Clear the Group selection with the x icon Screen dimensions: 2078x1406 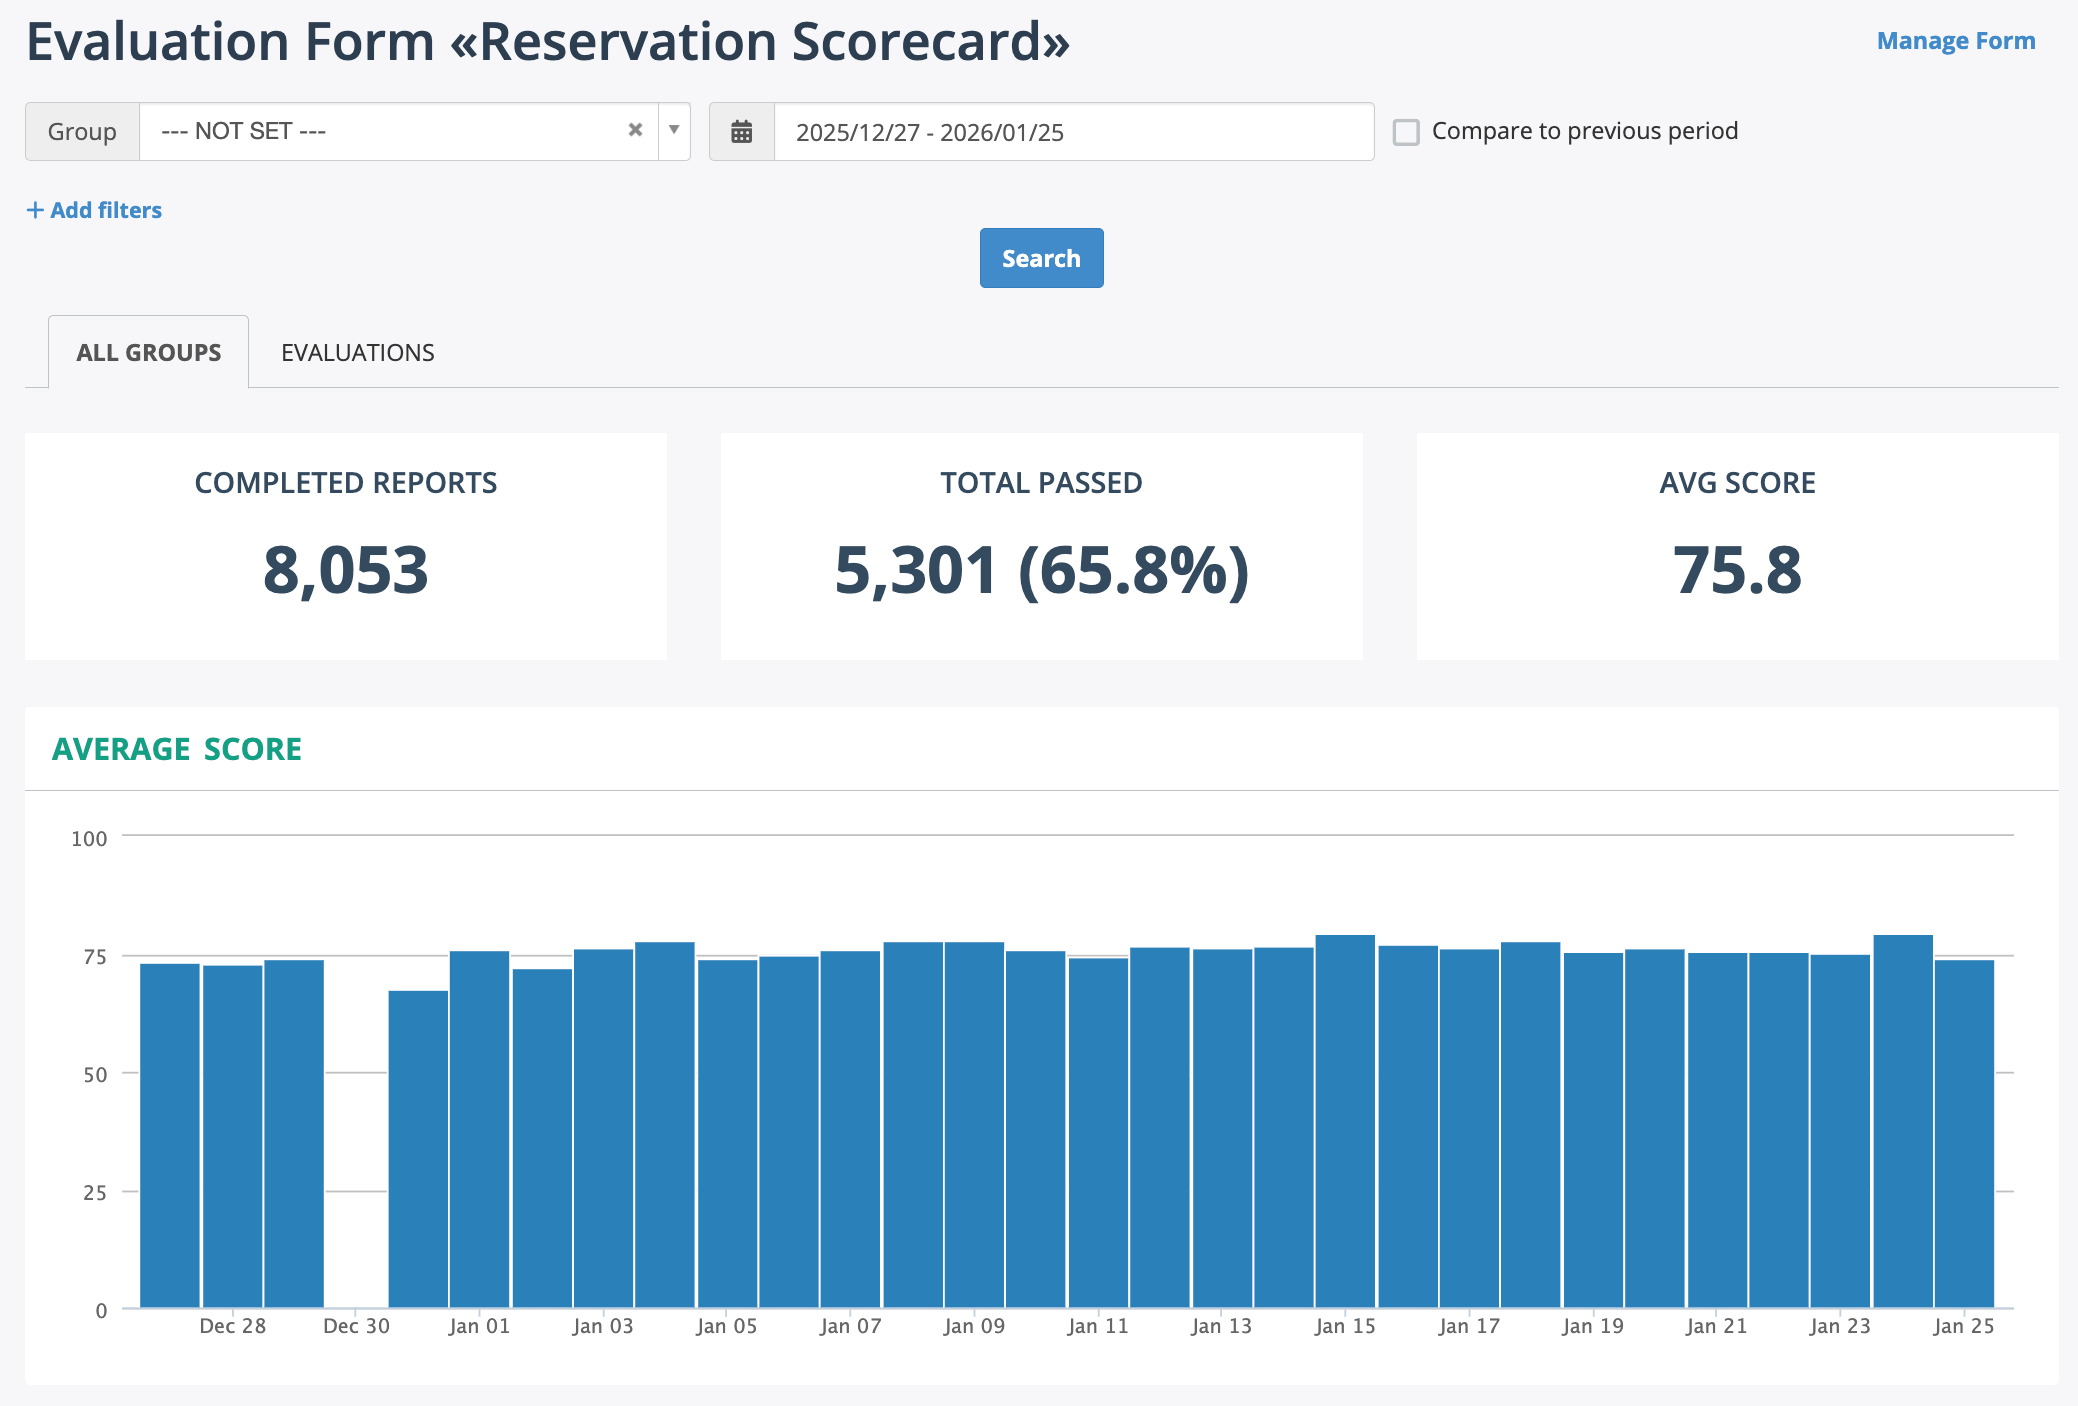(635, 130)
